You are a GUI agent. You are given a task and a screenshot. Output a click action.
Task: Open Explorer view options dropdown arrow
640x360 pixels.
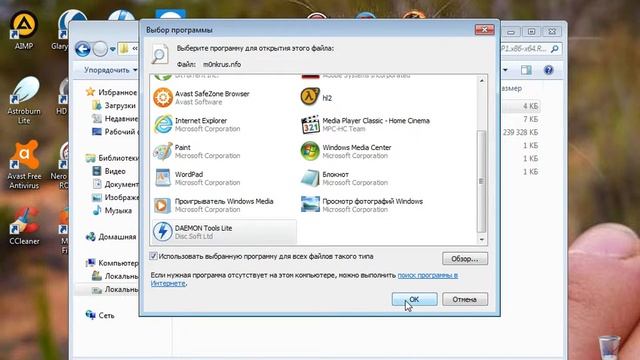505,70
